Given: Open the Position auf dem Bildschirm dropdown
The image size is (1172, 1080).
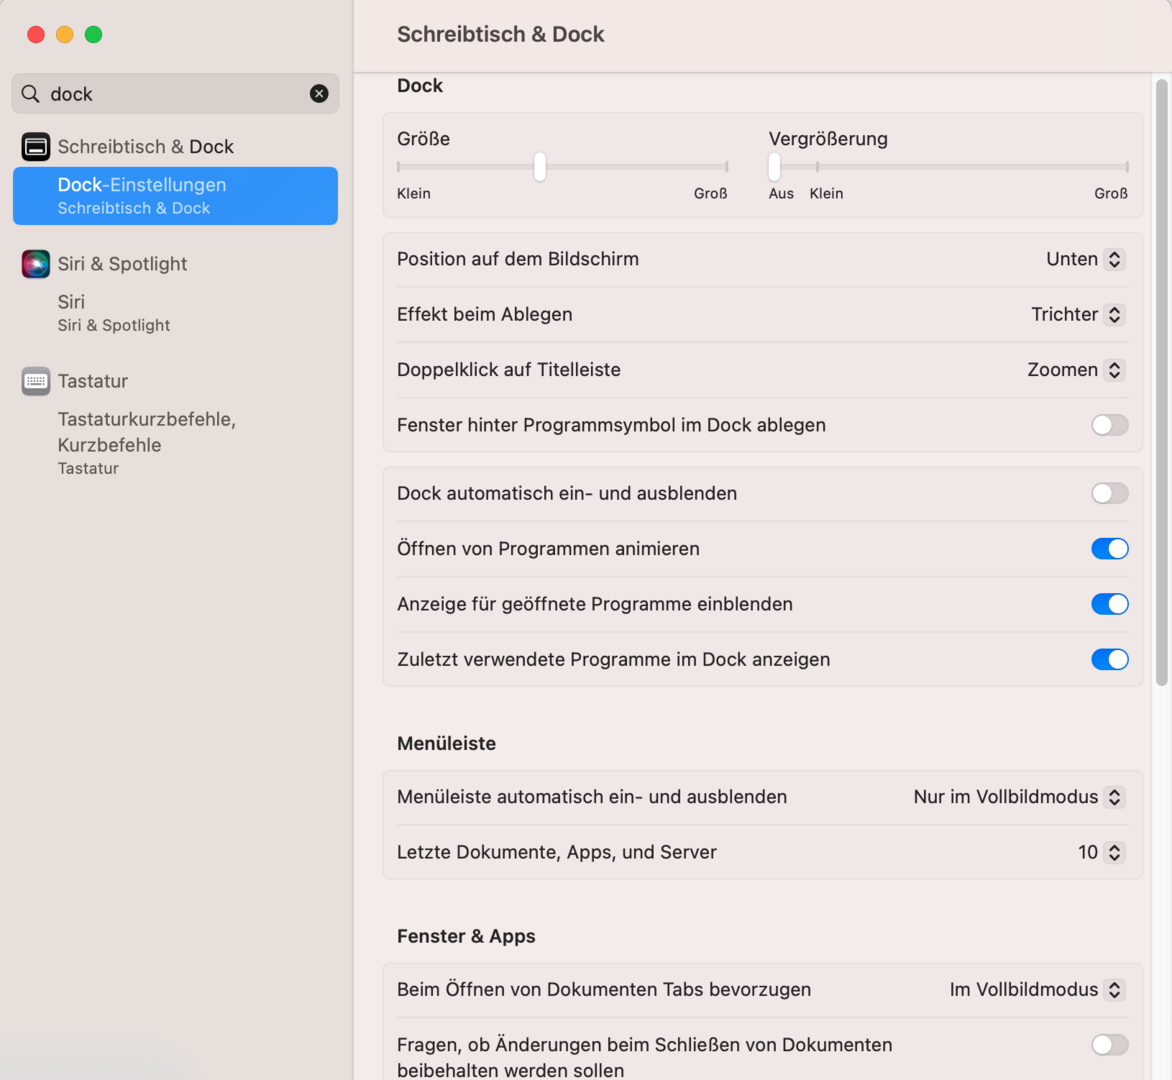Looking at the screenshot, I should pyautogui.click(x=1086, y=259).
